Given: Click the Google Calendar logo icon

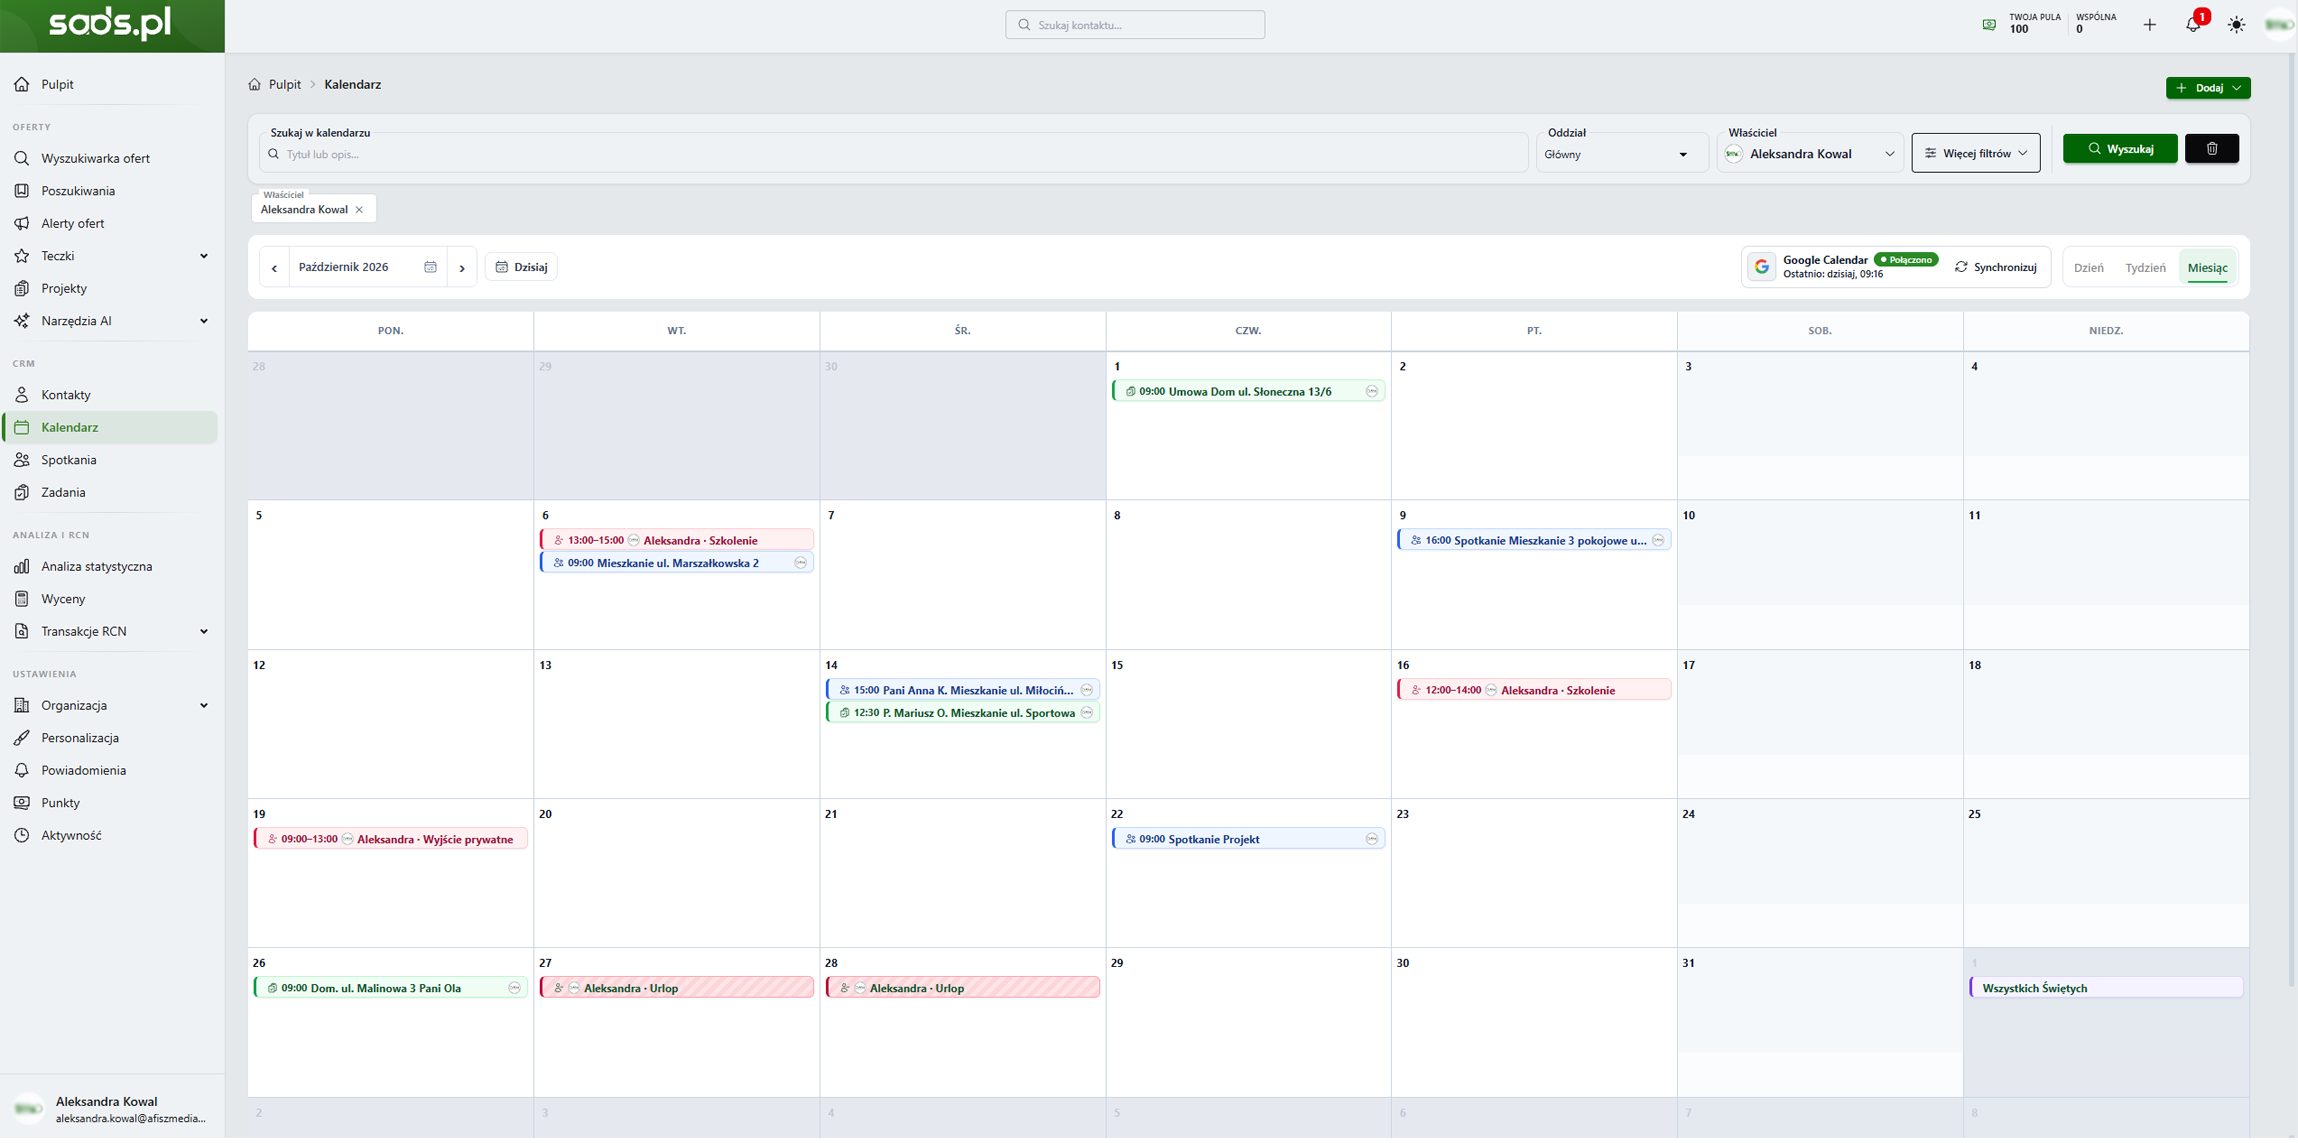Looking at the screenshot, I should click(x=1762, y=267).
